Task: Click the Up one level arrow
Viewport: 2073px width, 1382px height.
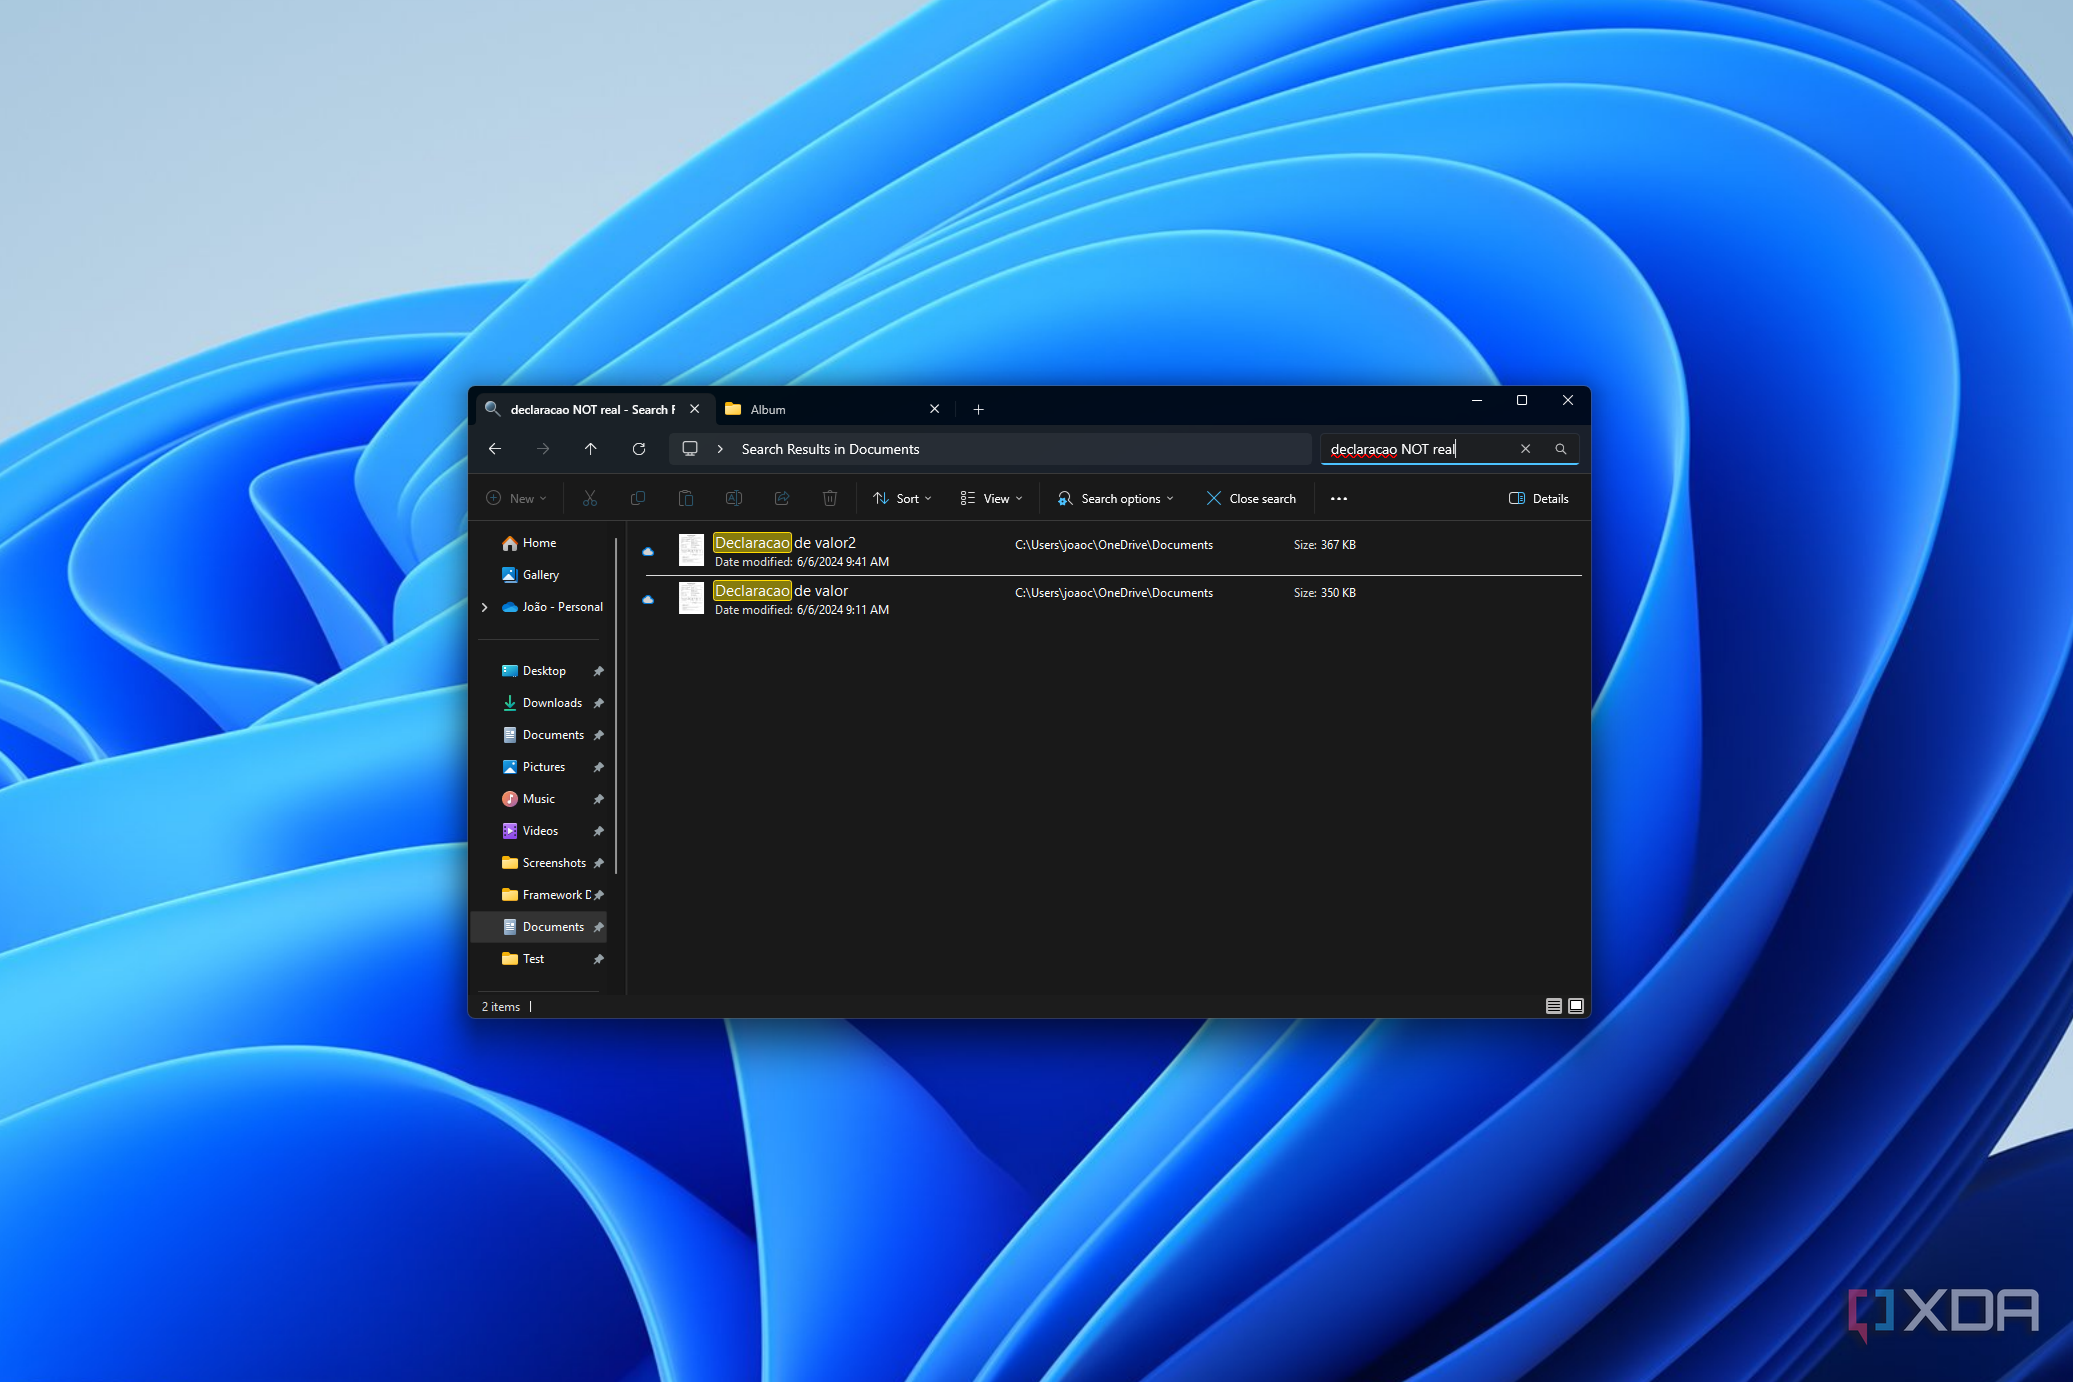Action: click(591, 449)
